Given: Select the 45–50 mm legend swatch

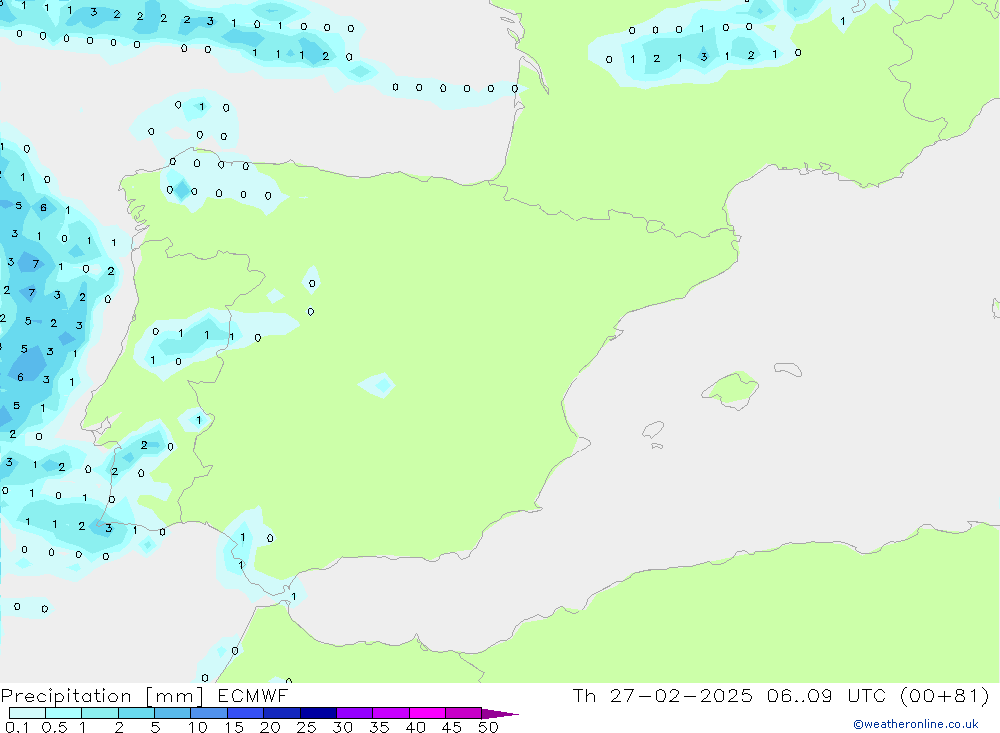Looking at the screenshot, I should point(463,713).
